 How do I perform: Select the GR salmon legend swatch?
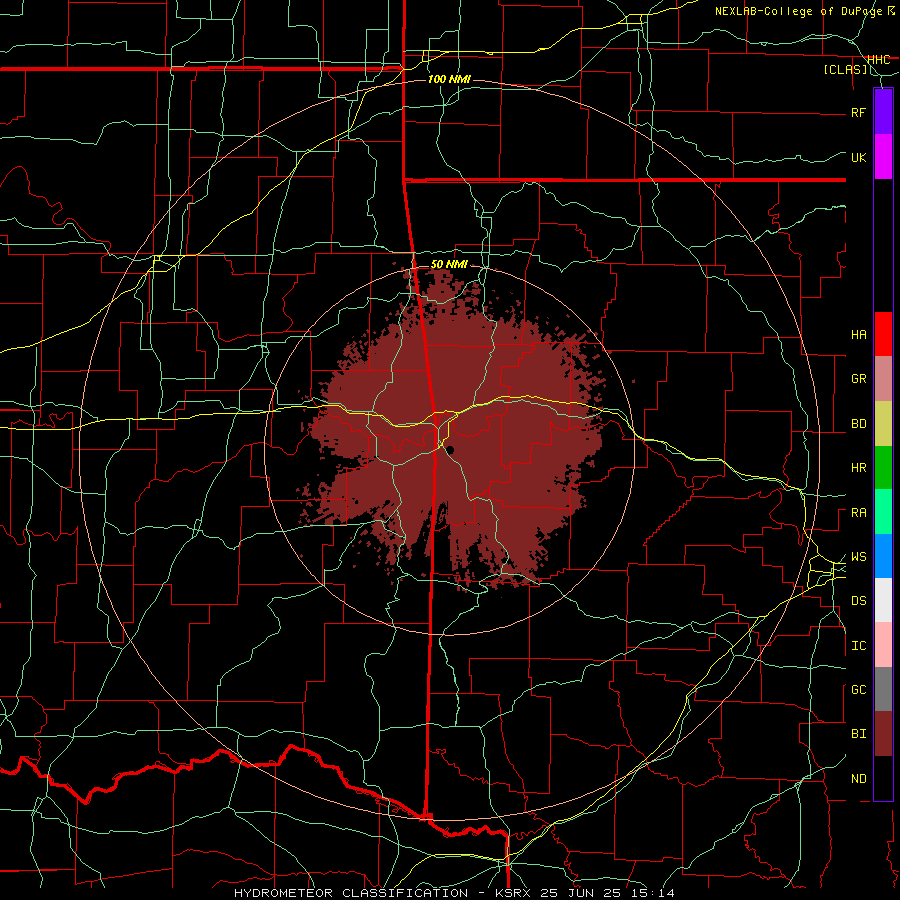[883, 379]
